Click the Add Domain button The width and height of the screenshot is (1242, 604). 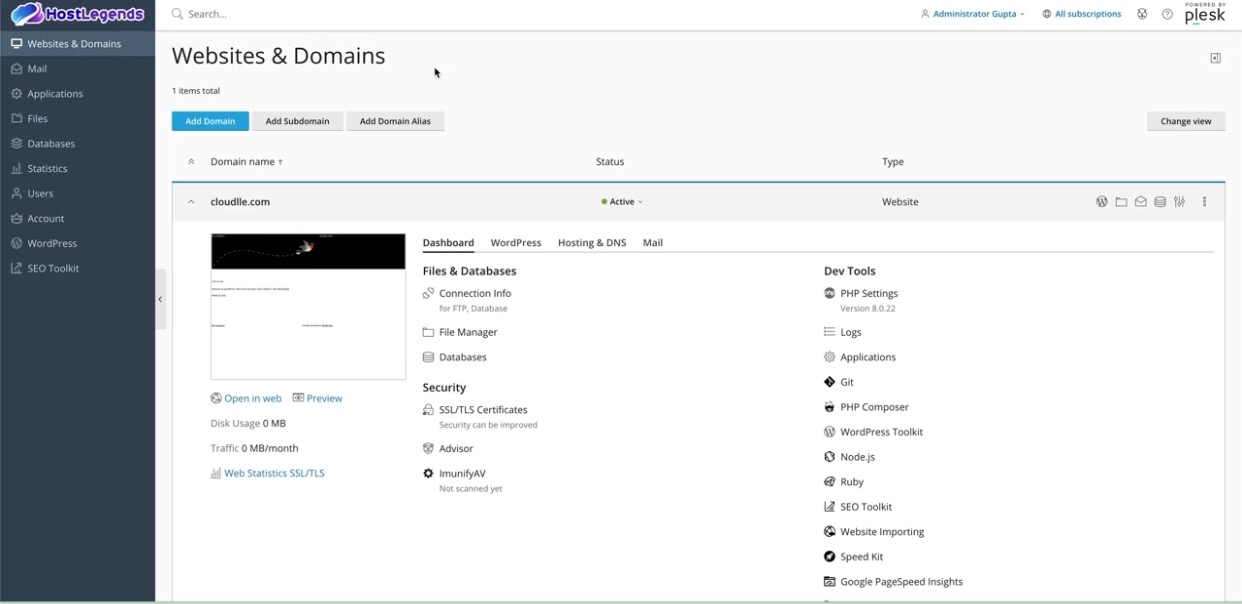pyautogui.click(x=210, y=121)
